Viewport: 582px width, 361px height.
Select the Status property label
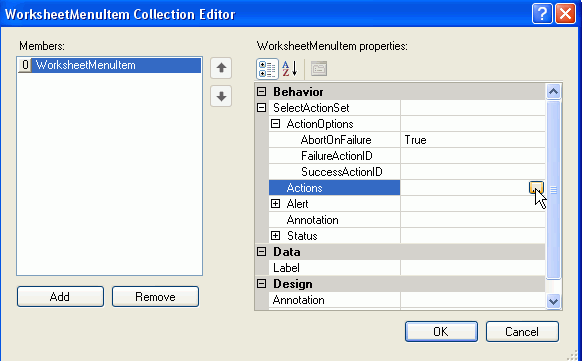(302, 236)
